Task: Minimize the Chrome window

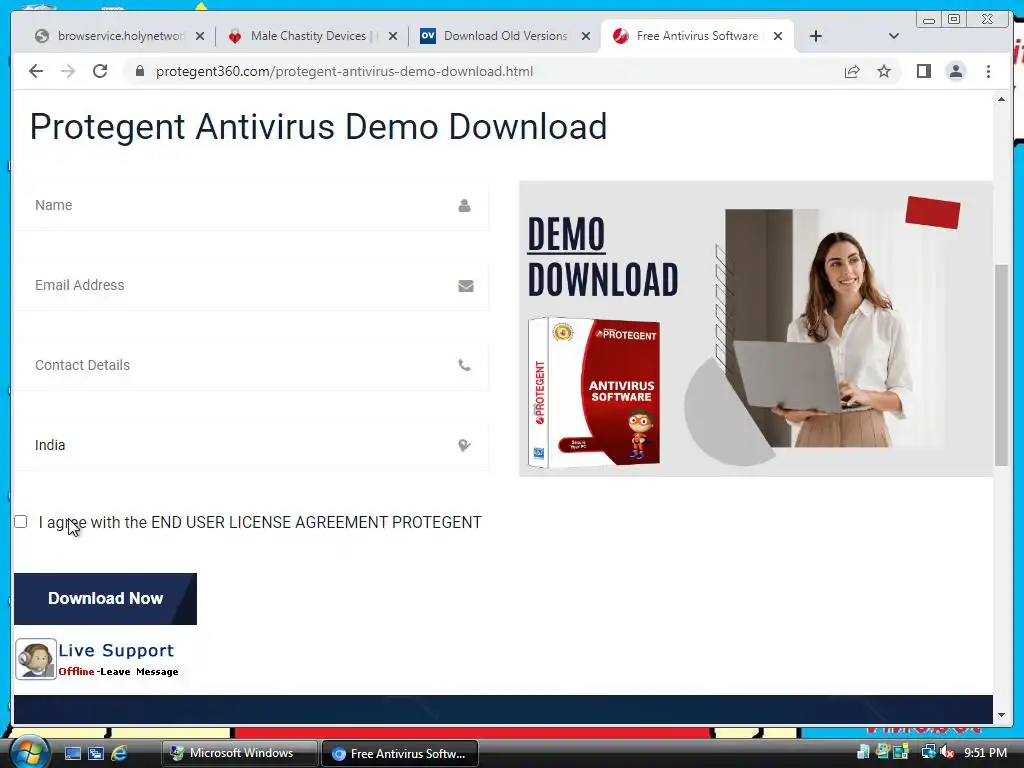Action: point(929,20)
